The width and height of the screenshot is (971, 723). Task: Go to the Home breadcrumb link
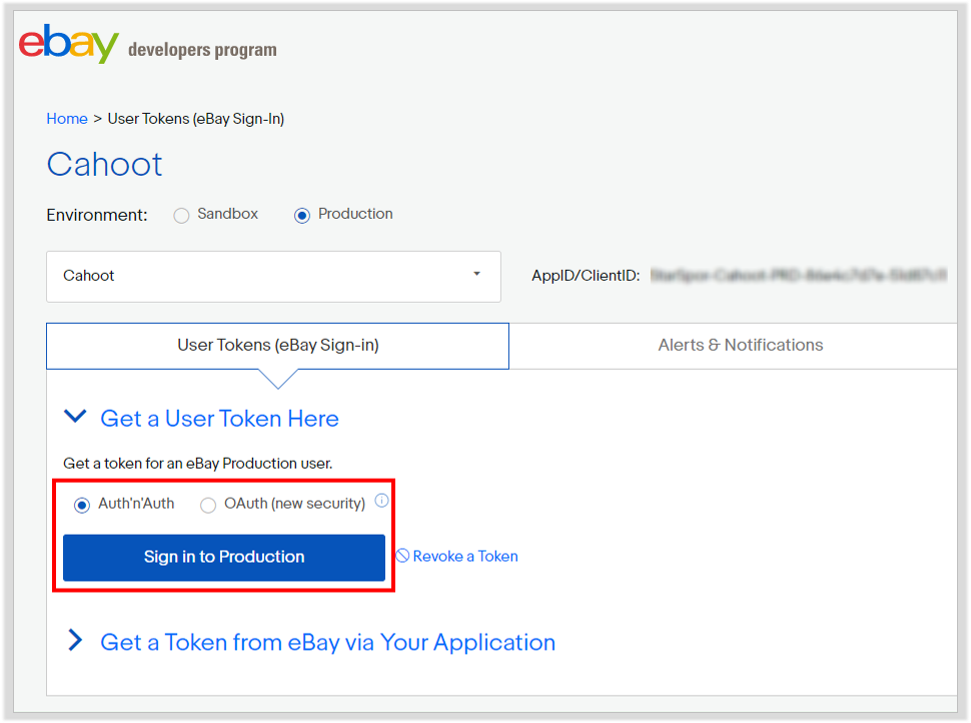67,118
